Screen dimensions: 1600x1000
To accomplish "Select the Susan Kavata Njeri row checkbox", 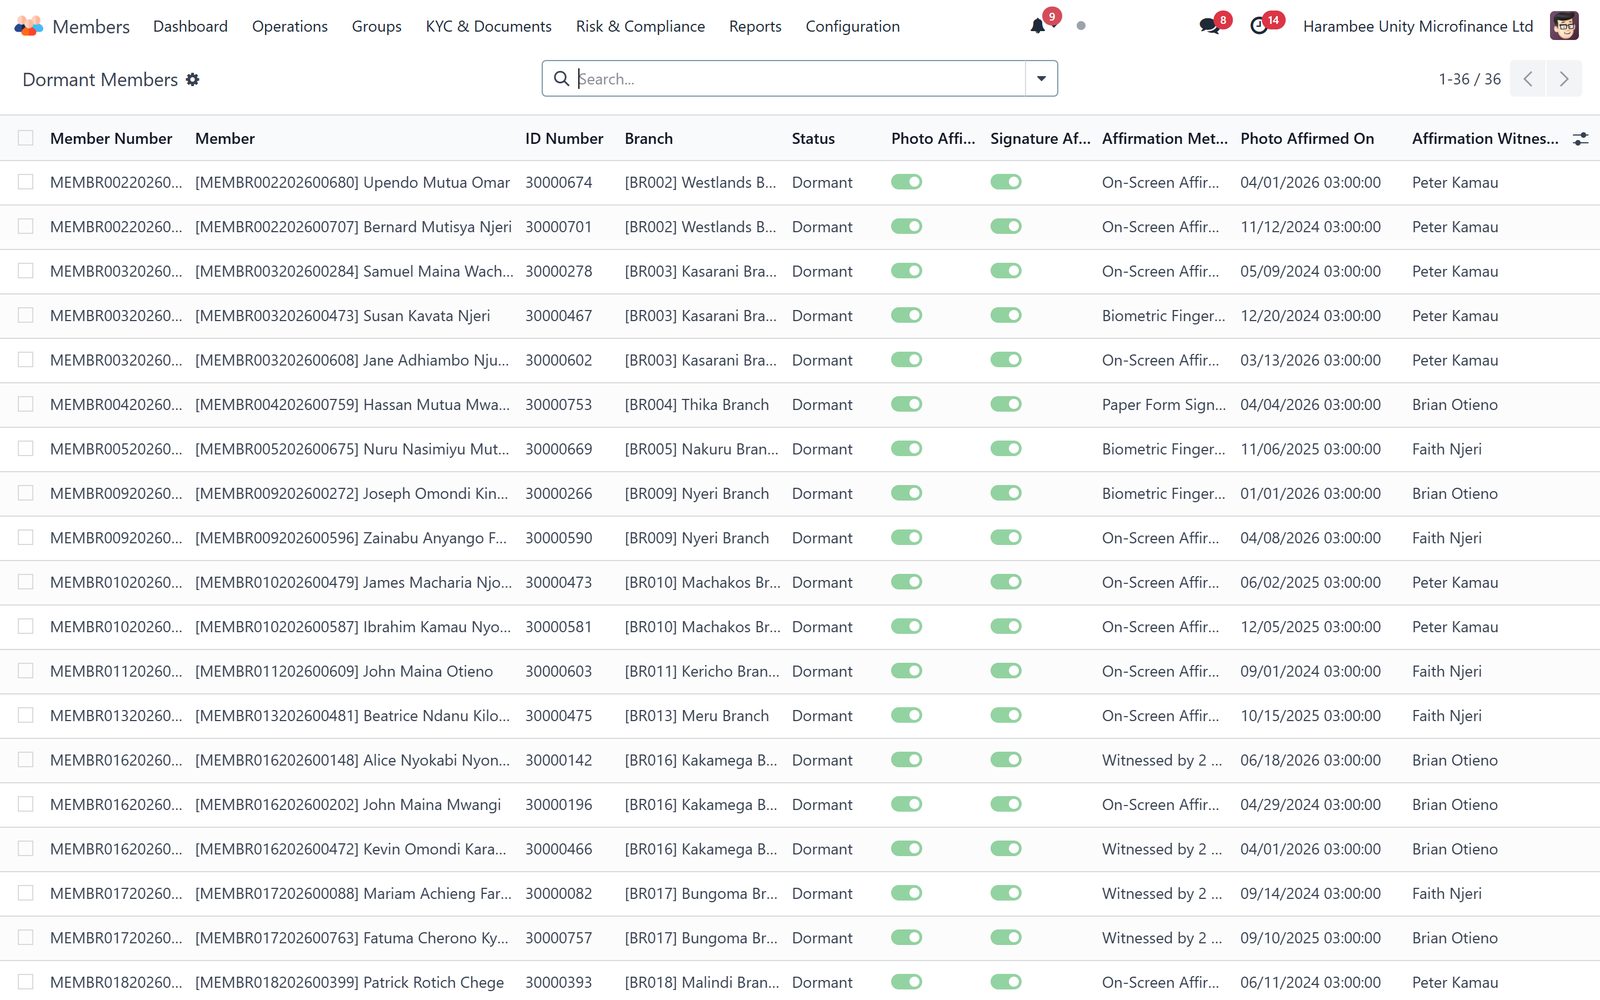I will 26,315.
